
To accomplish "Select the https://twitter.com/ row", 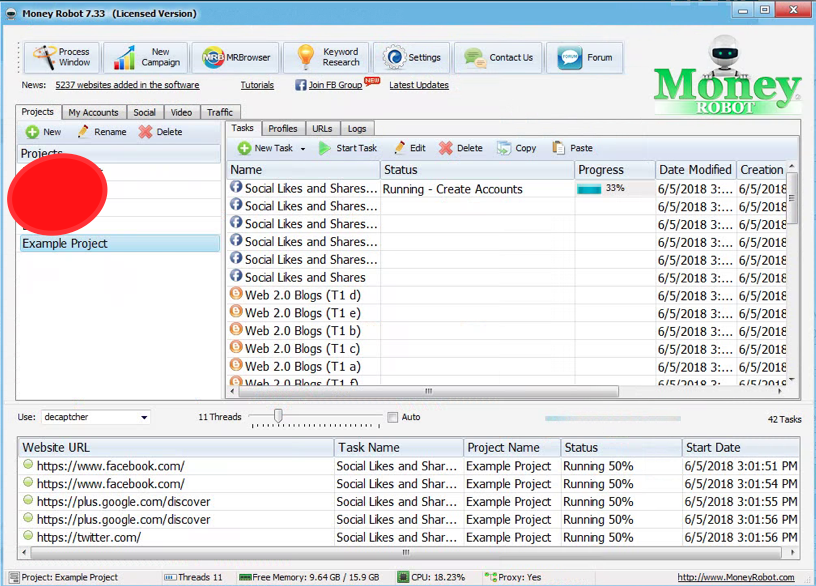I will pos(409,537).
